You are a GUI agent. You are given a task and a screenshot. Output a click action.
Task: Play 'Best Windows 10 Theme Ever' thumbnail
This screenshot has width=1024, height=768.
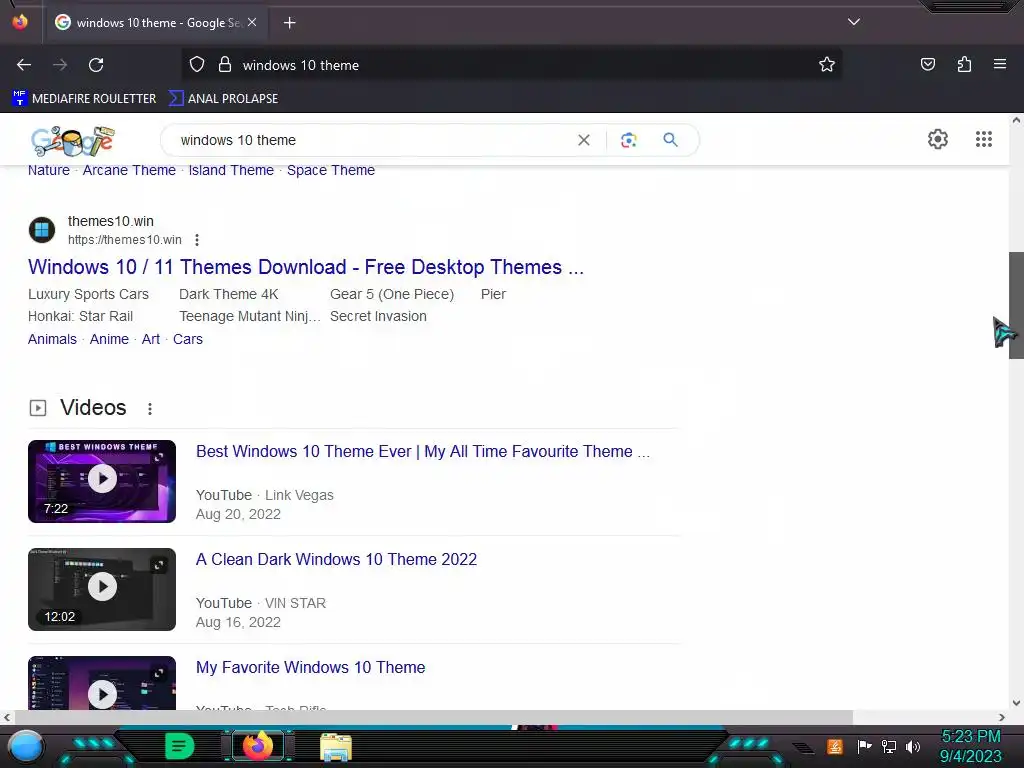pos(102,481)
